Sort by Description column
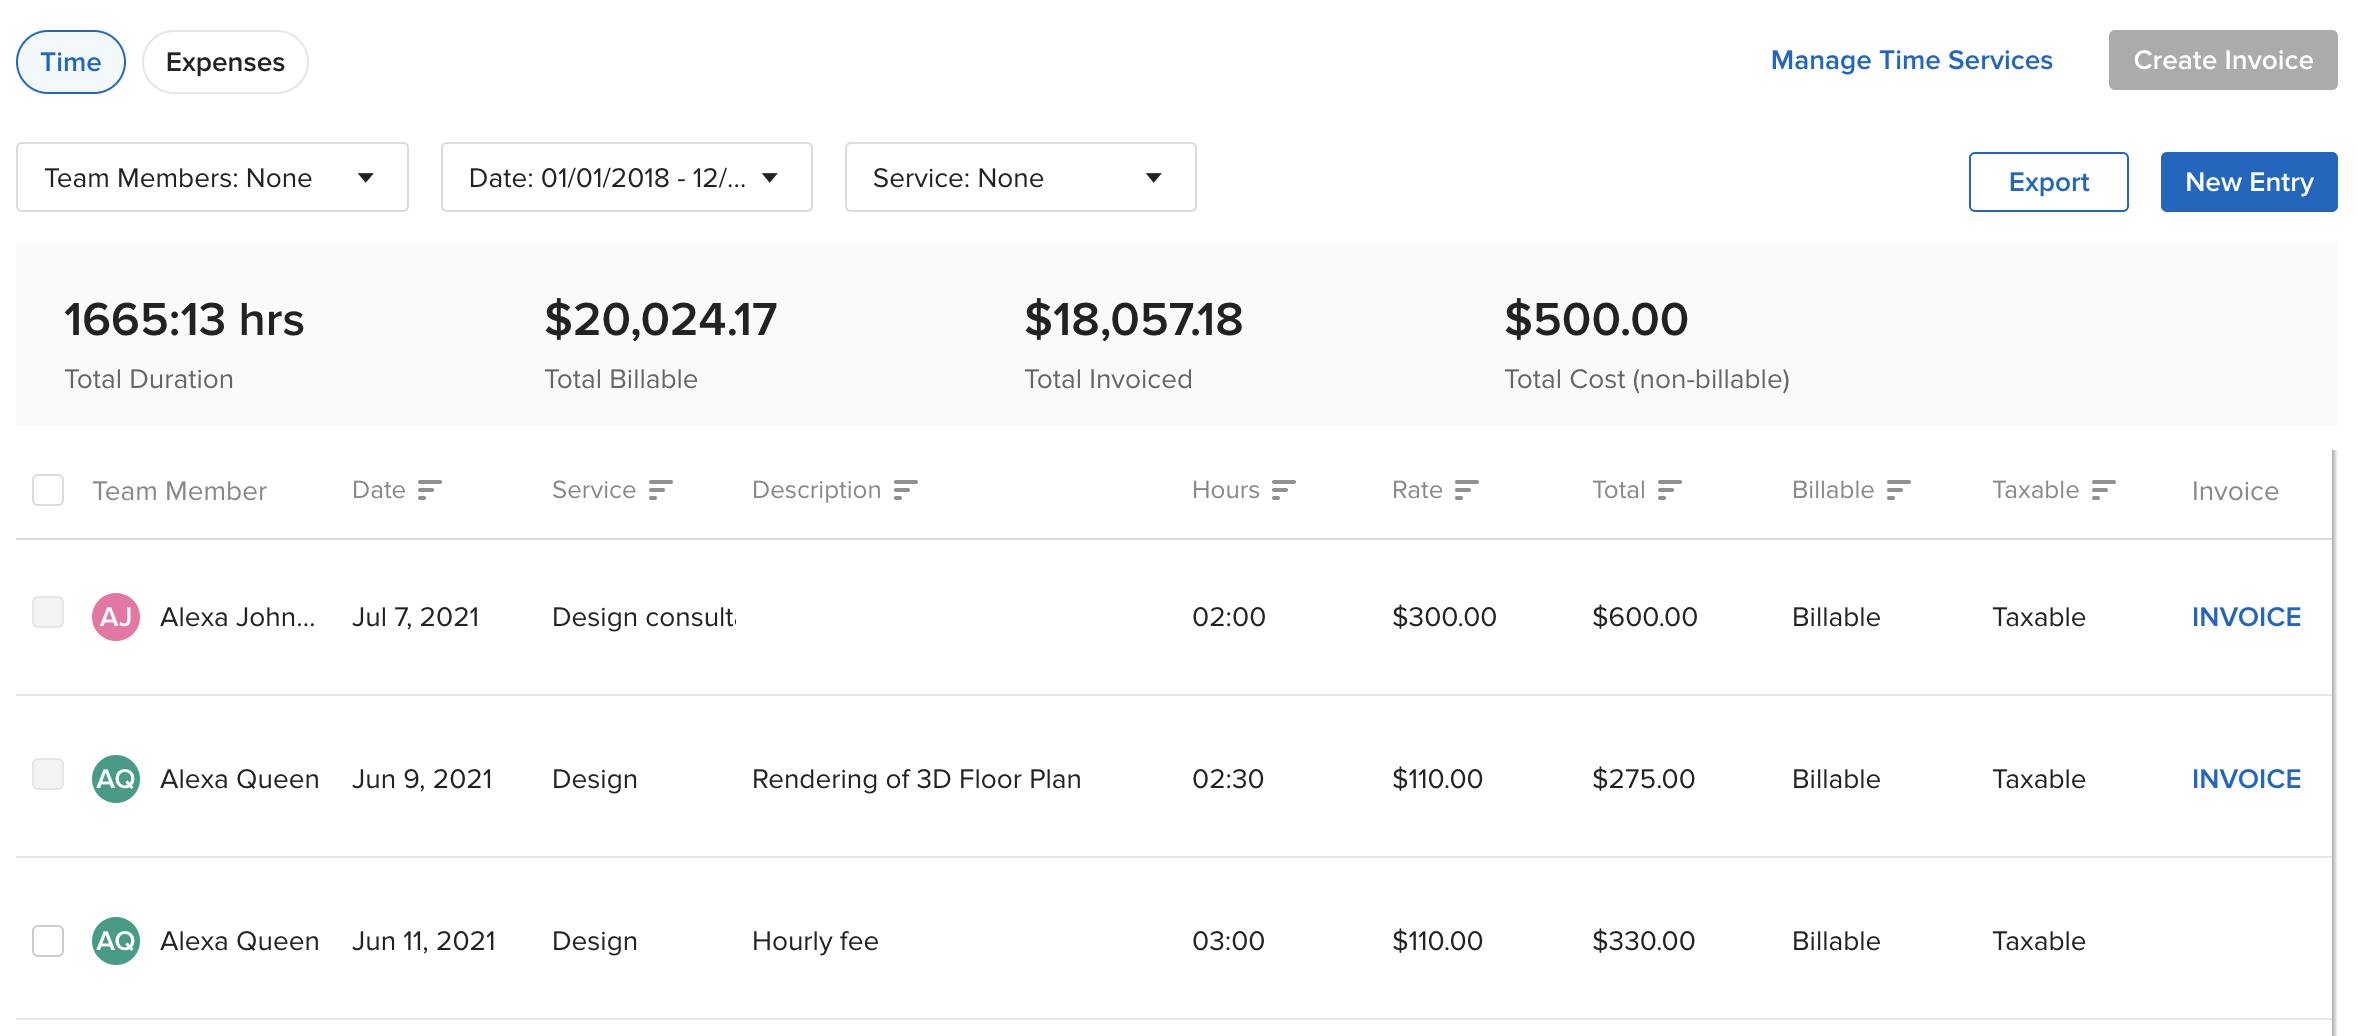Screen dimensions: 2358x1036 tap(906, 490)
